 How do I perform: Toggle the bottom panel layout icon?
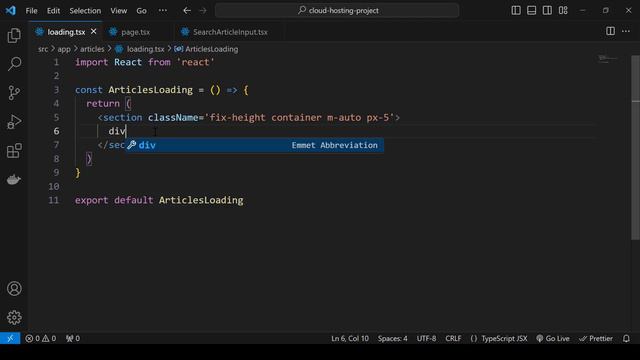pyautogui.click(x=531, y=11)
